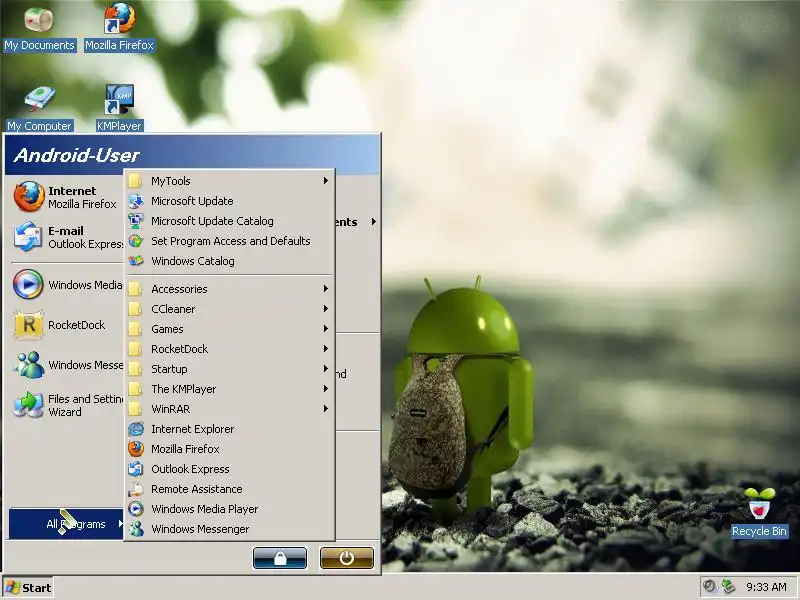Select Microsoft Update Catalog text entry
Screen dimensions: 800x600
point(212,221)
